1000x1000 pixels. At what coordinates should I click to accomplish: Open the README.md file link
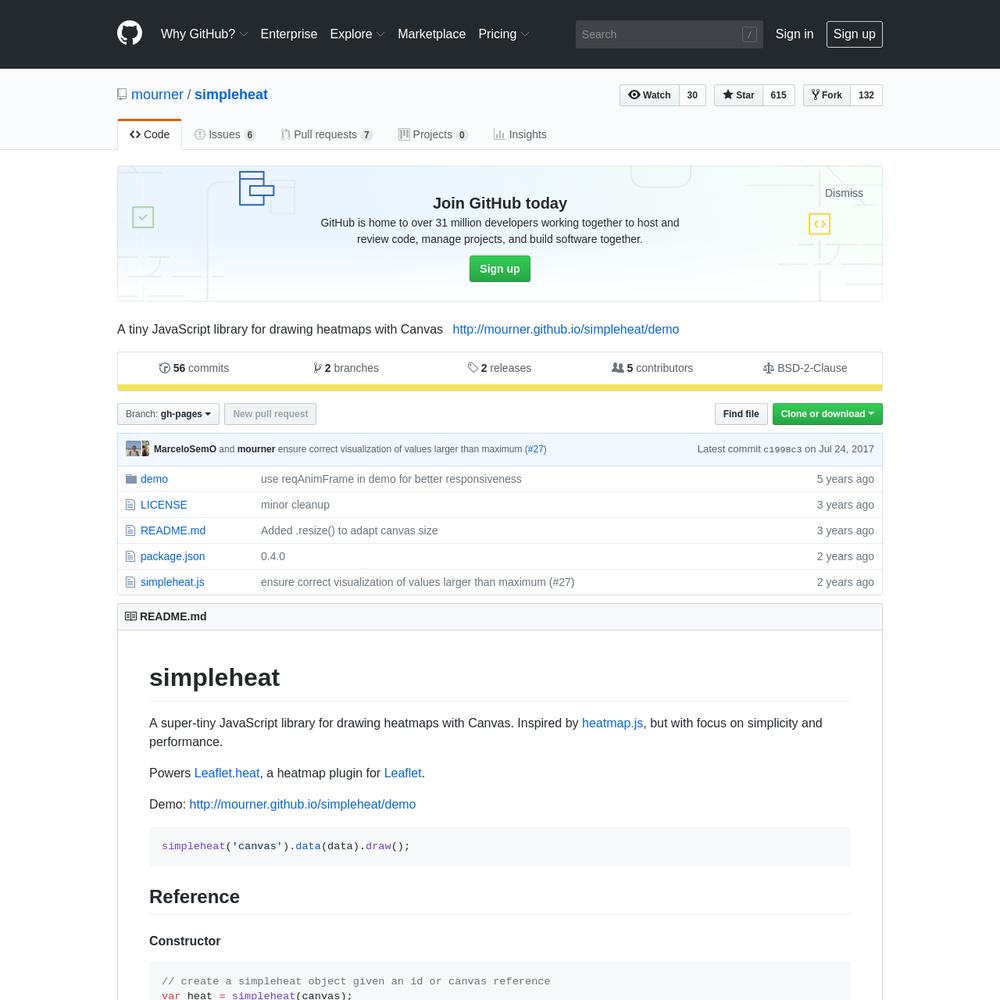173,531
